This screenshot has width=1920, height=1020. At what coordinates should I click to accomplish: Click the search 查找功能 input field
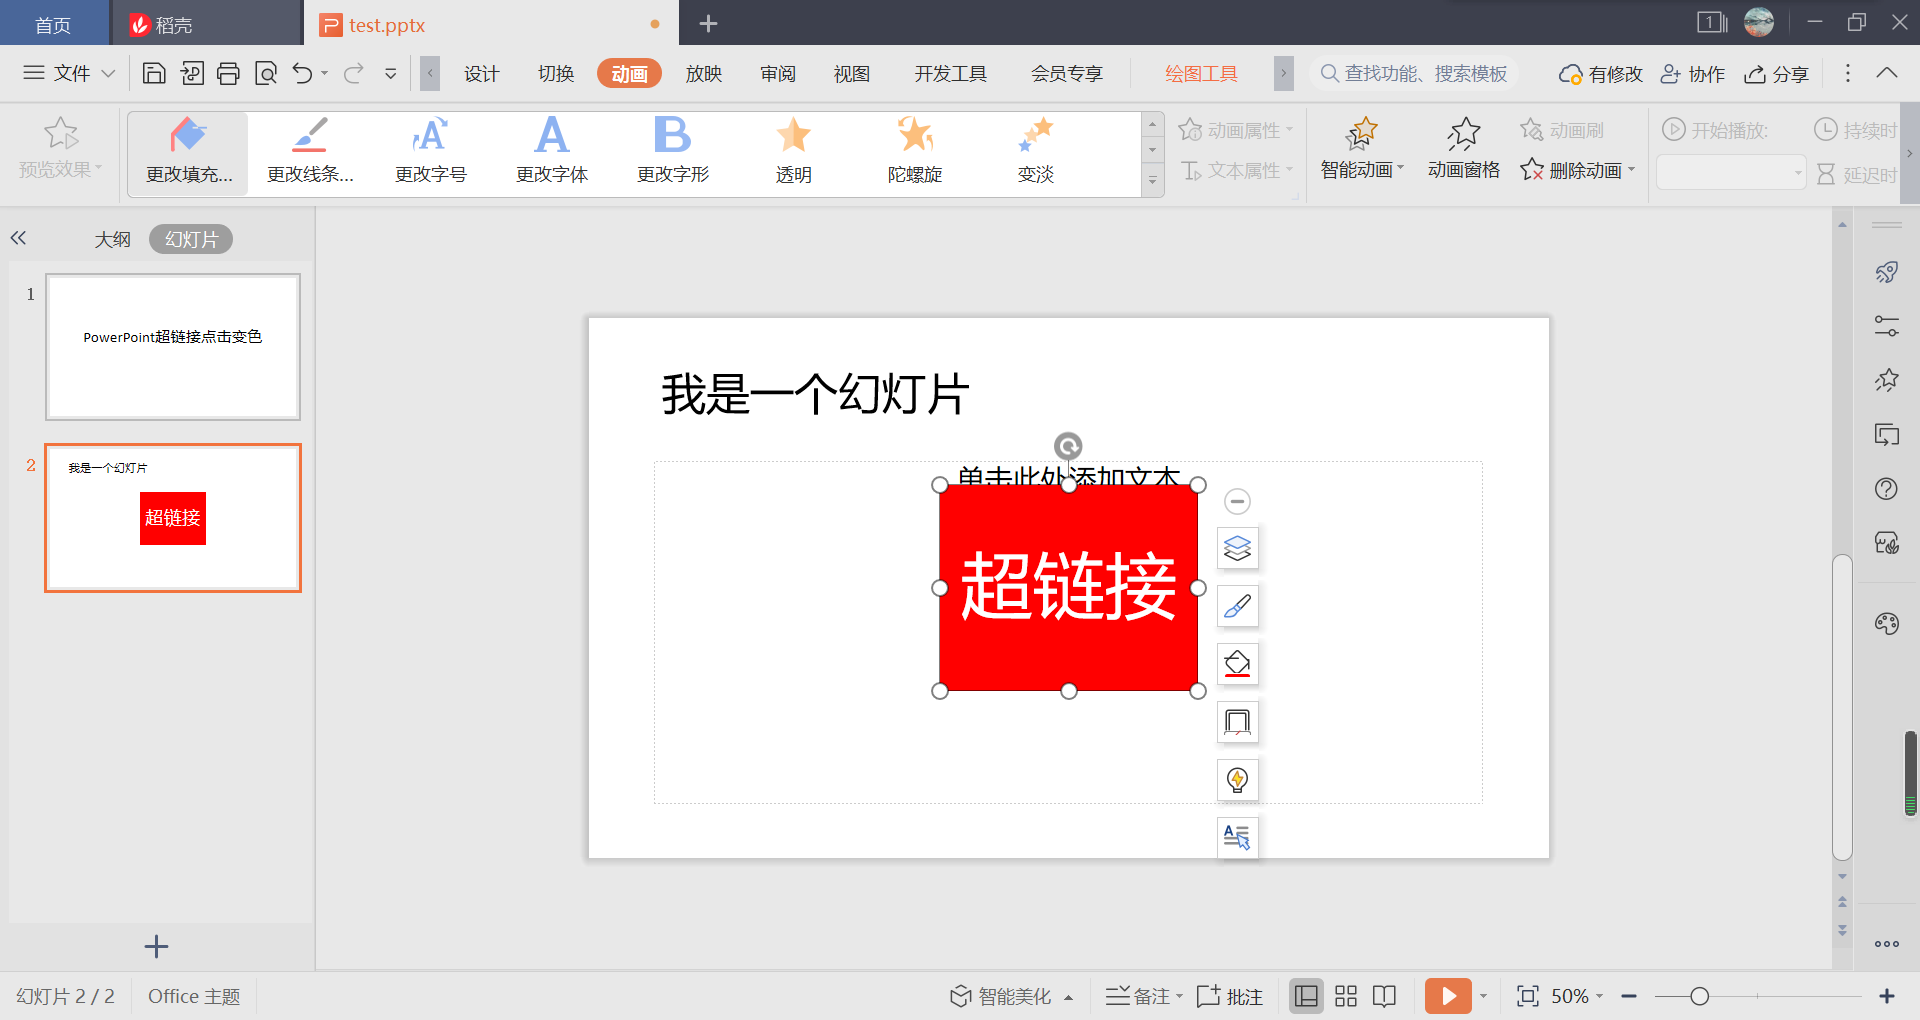[x=1414, y=74]
